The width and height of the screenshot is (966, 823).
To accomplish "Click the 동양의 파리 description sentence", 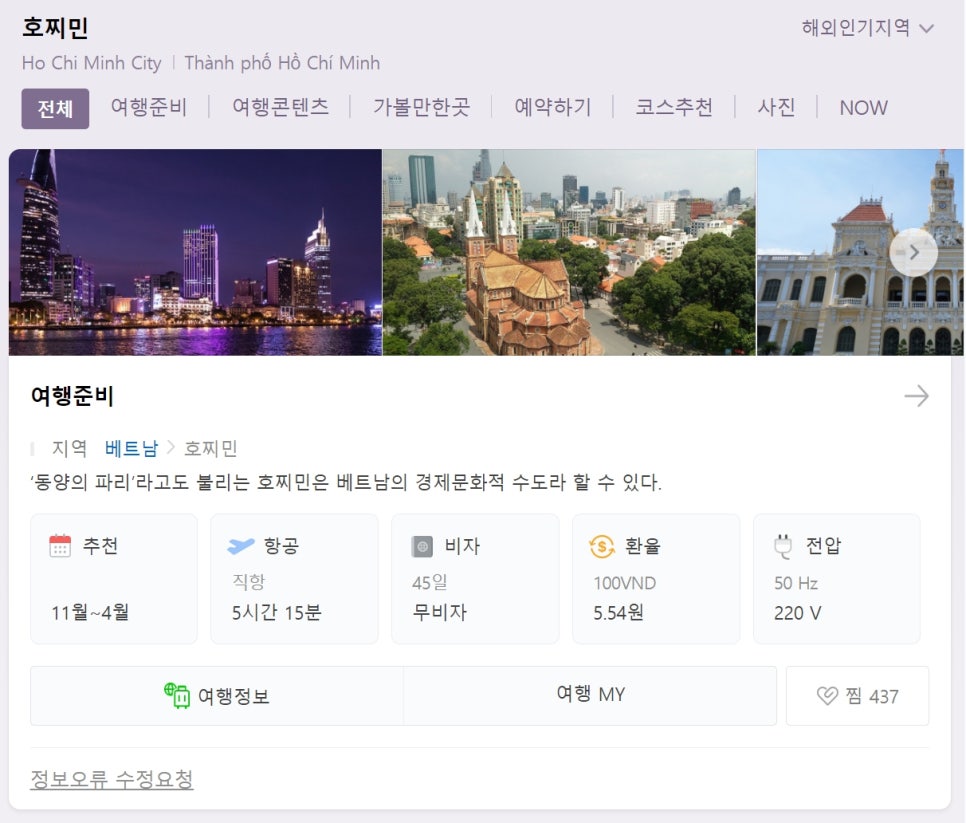I will click(x=346, y=482).
